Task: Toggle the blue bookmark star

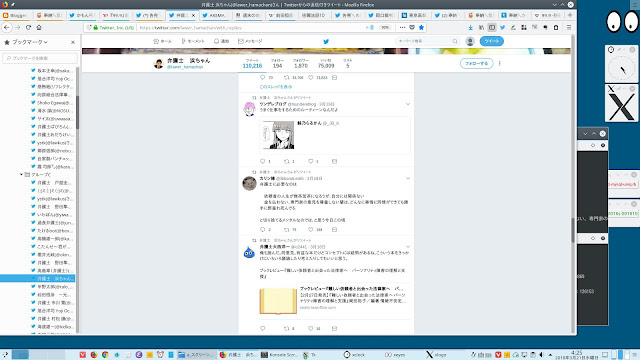Action: tap(421, 27)
